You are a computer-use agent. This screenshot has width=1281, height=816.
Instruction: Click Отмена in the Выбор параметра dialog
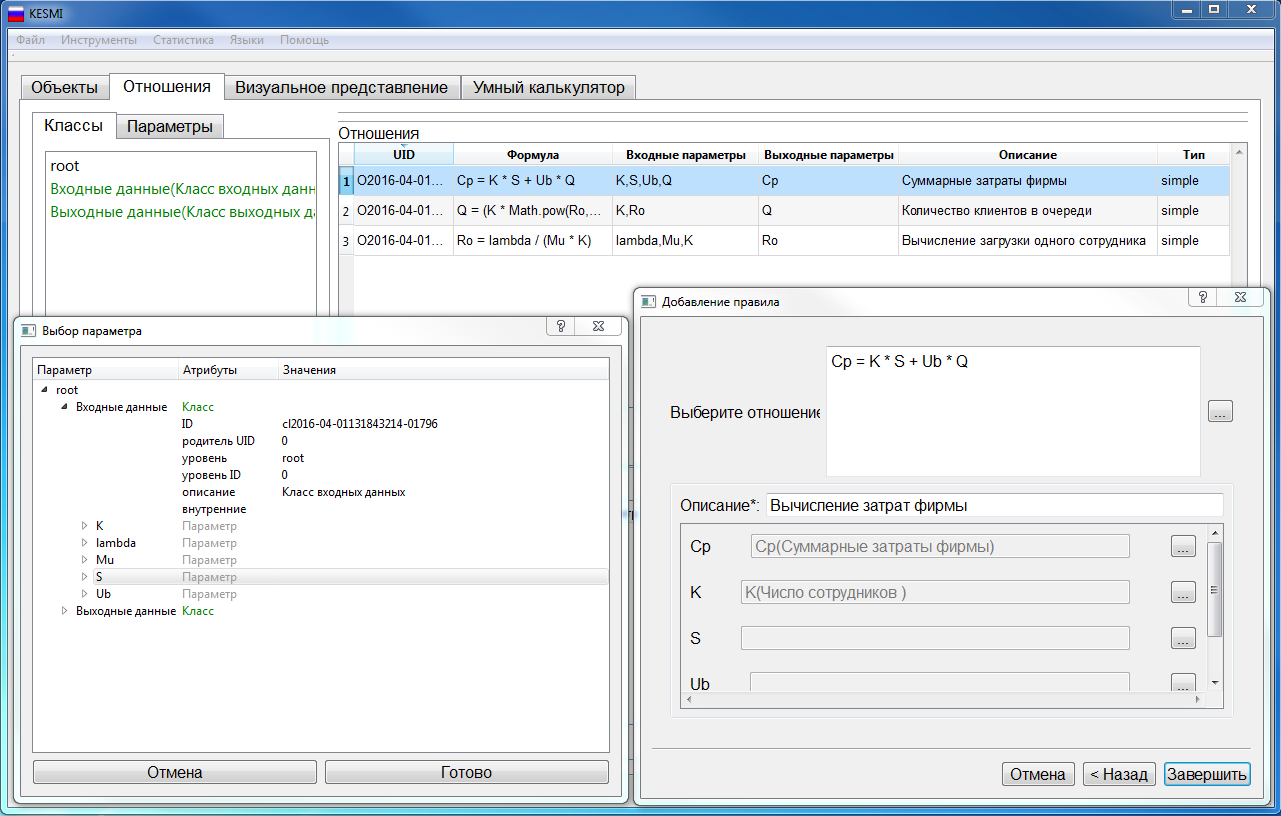[175, 772]
